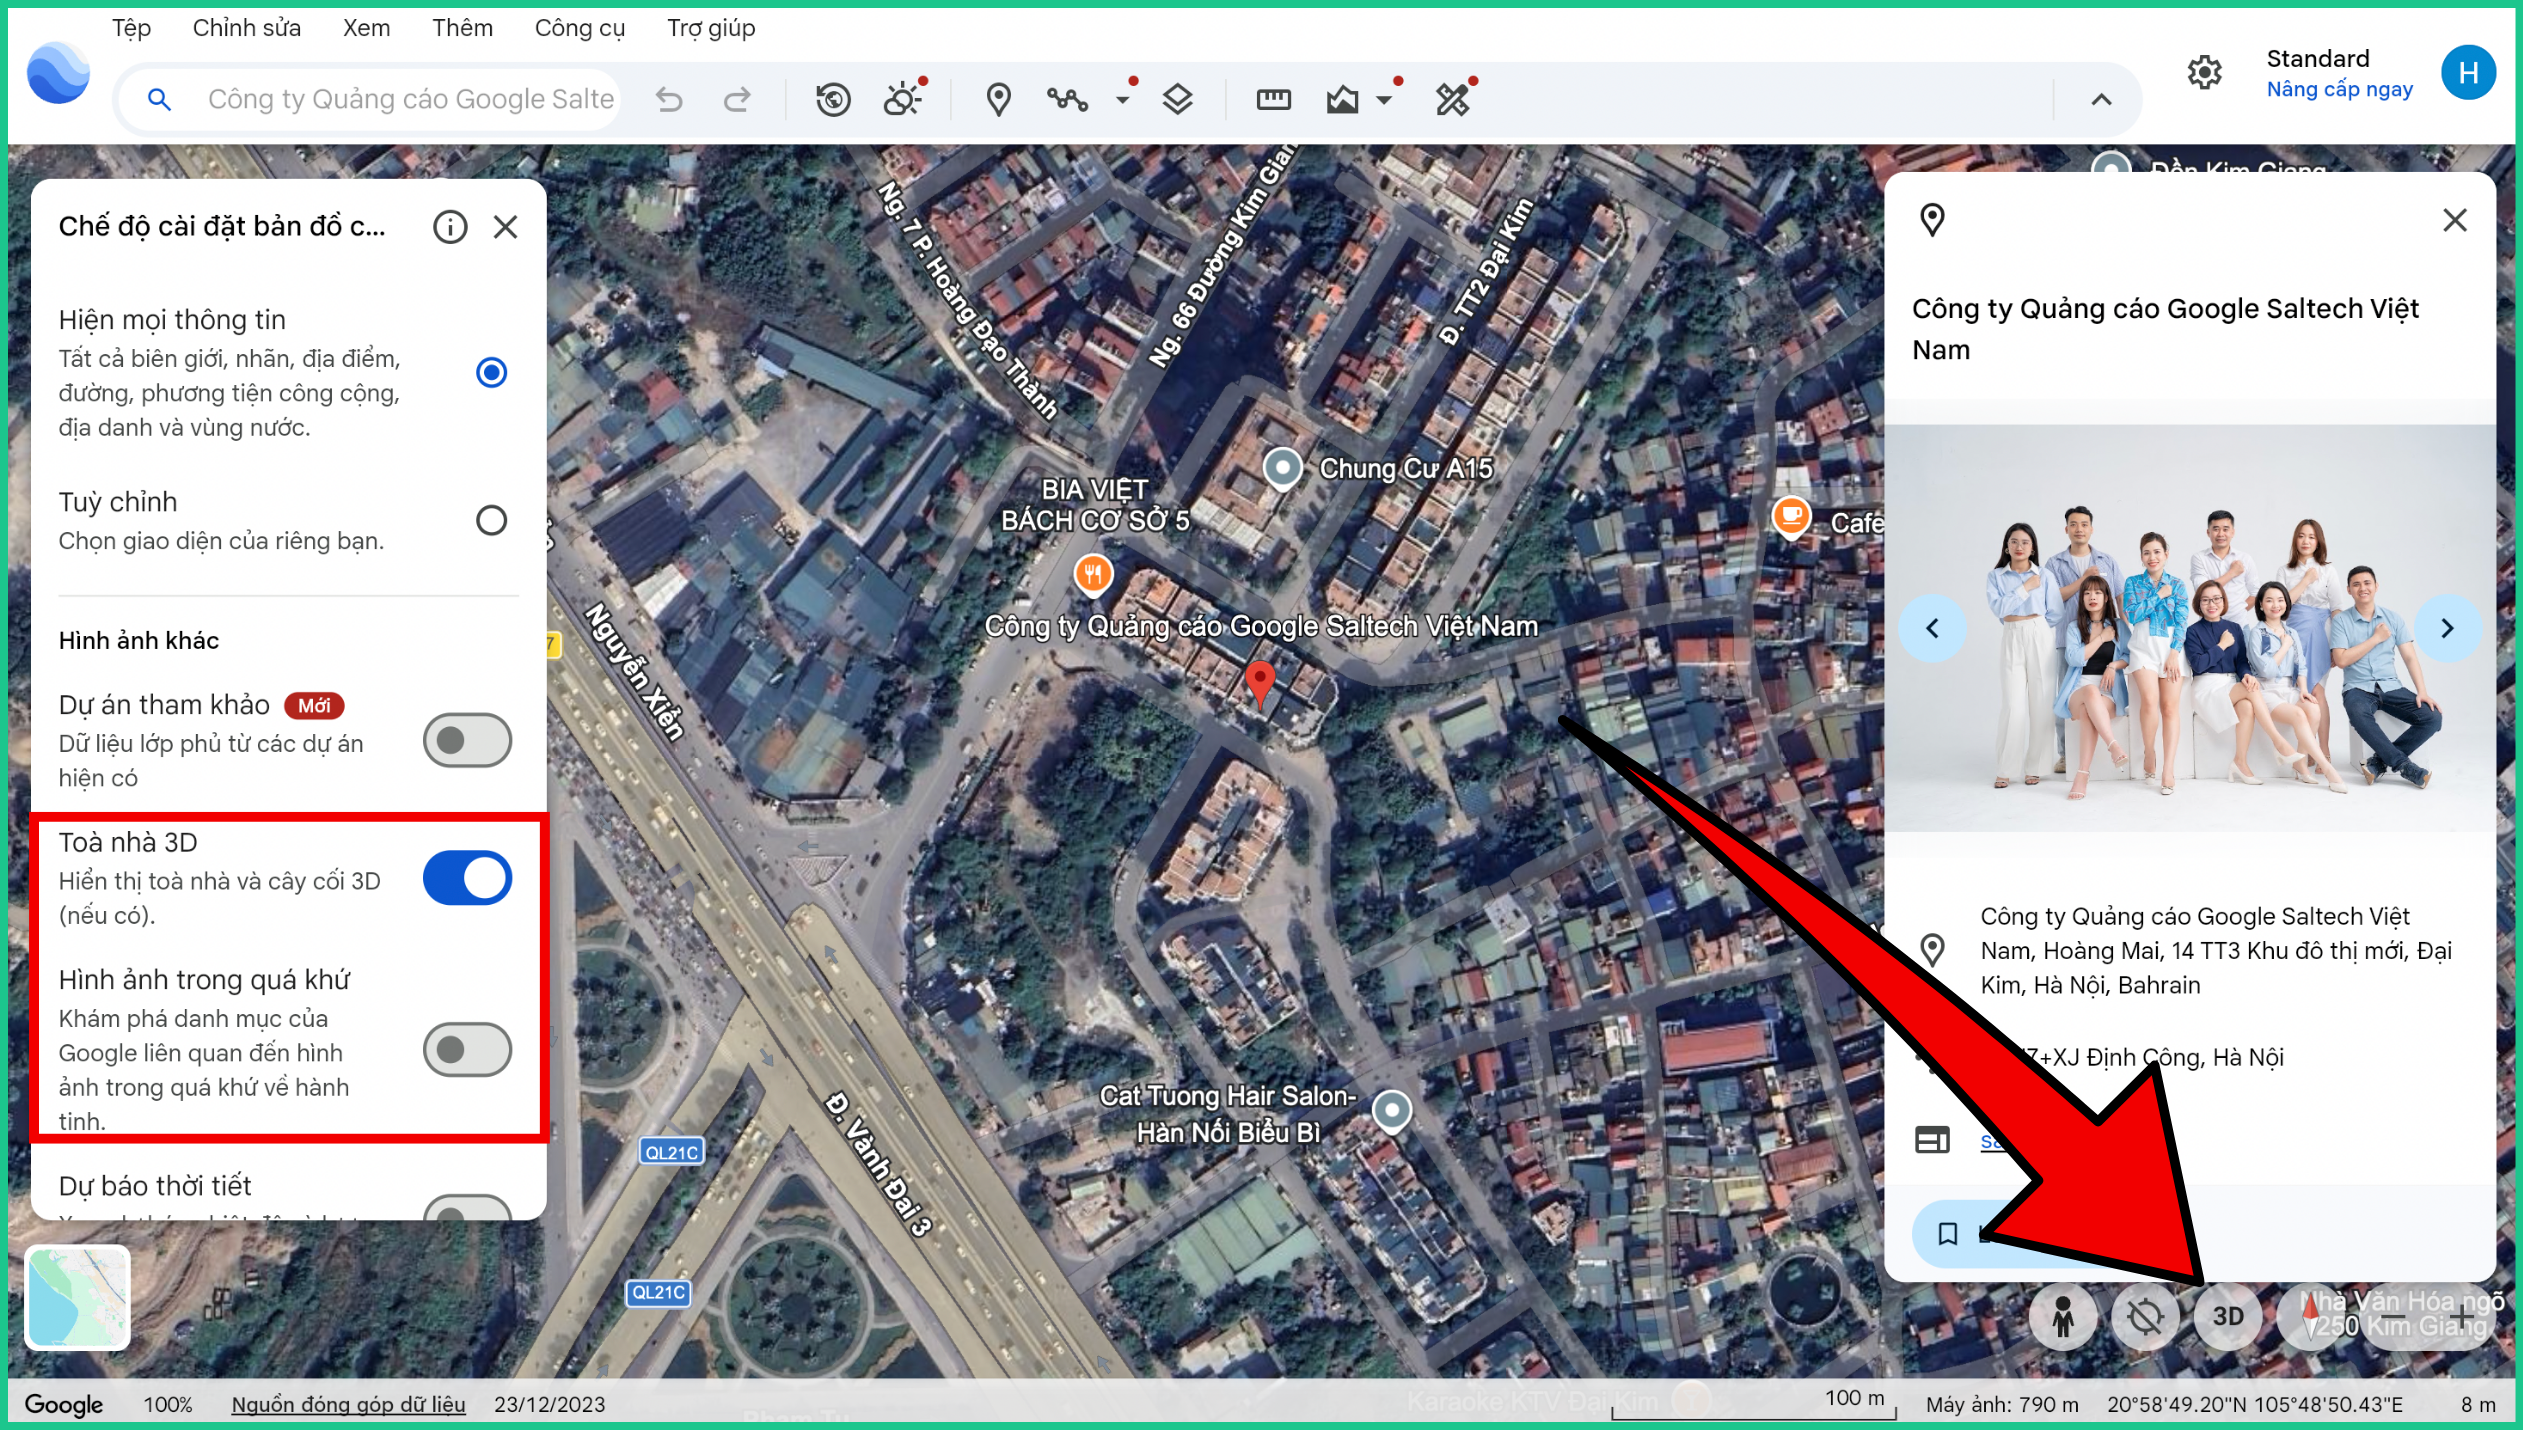Click the crossed pencil-ruler tool icon
The height and width of the screenshot is (1430, 2523).
pyautogui.click(x=1453, y=99)
